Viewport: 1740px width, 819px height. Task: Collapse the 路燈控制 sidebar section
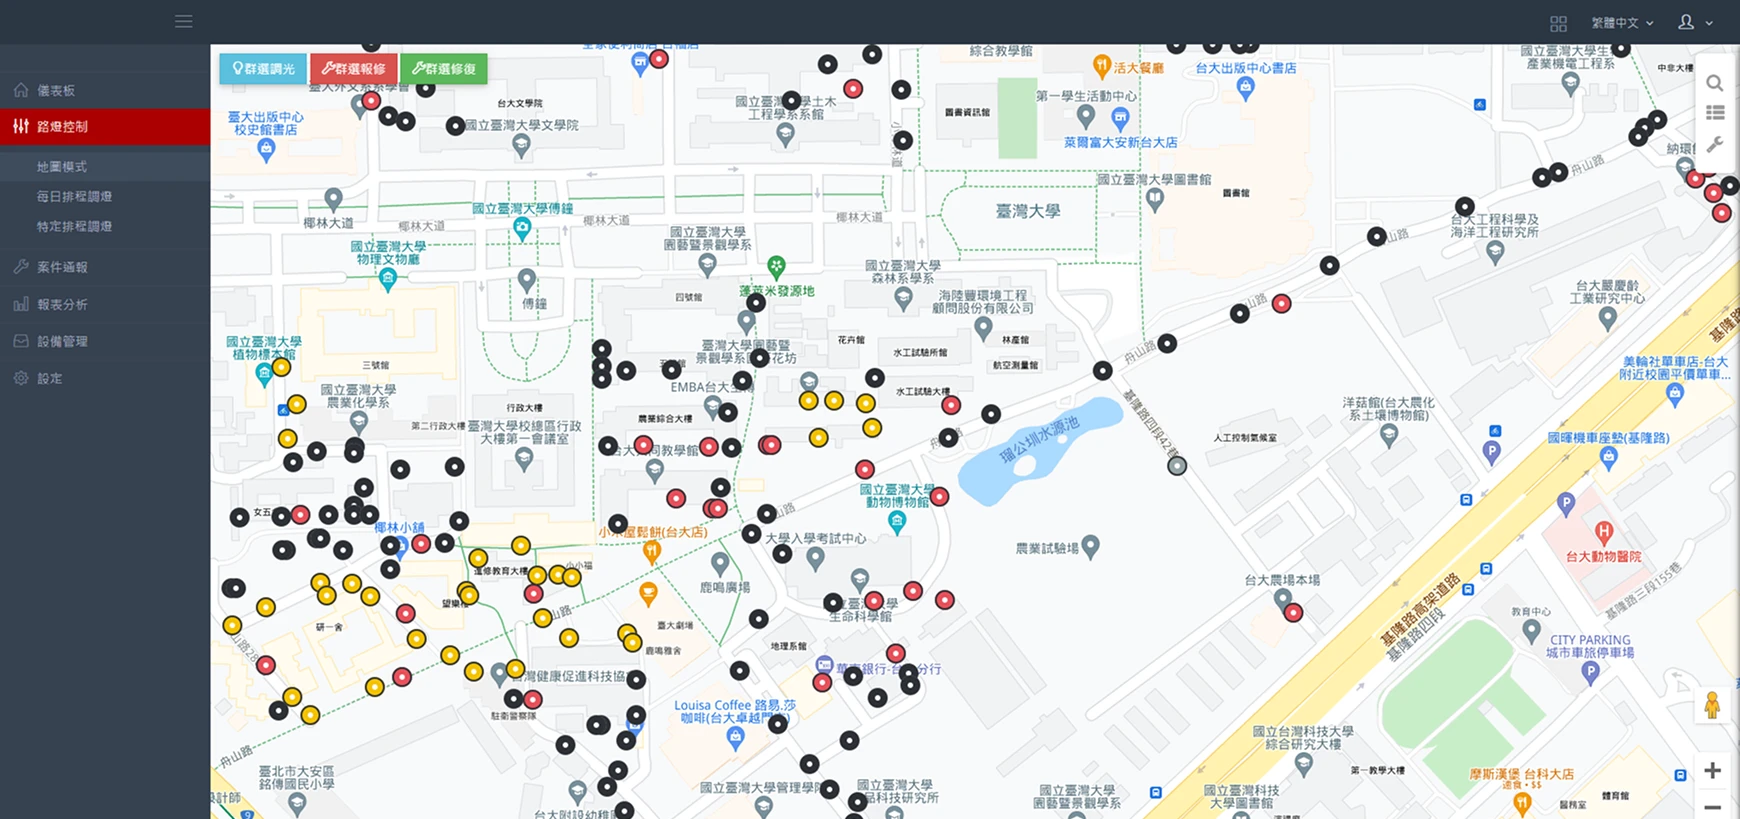point(62,127)
